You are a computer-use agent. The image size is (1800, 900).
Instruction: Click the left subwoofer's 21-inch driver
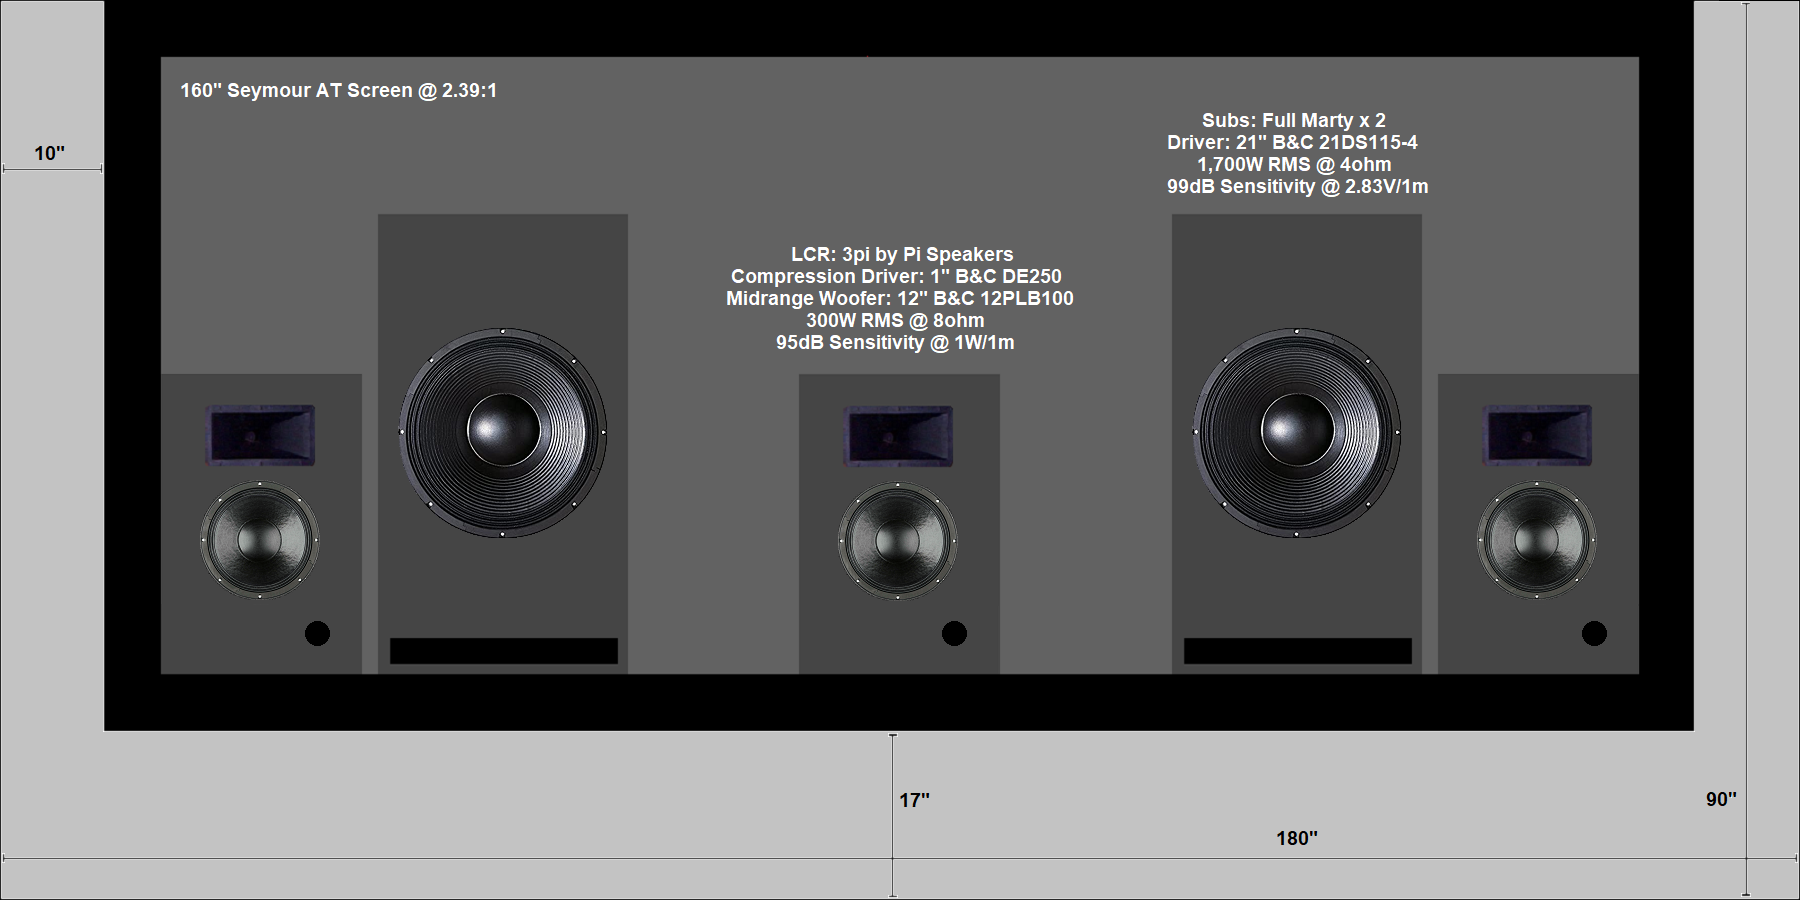tap(503, 432)
